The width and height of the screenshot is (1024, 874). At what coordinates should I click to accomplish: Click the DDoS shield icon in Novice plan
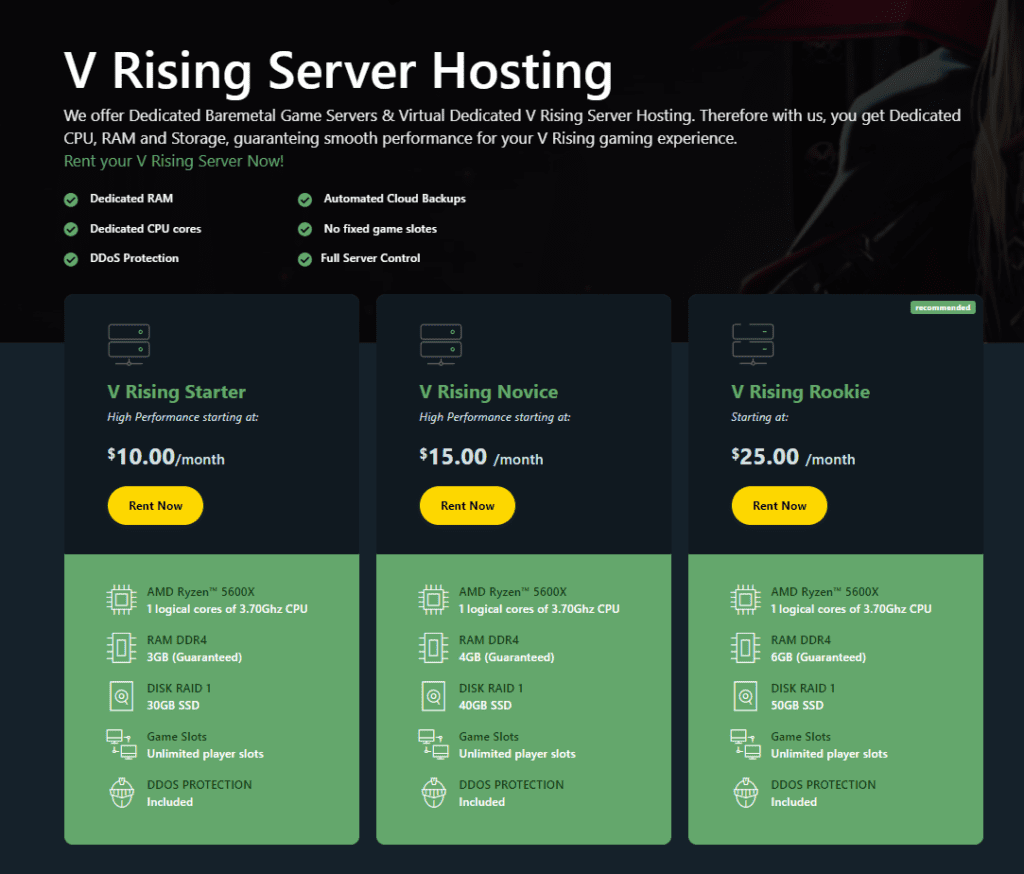coord(433,793)
